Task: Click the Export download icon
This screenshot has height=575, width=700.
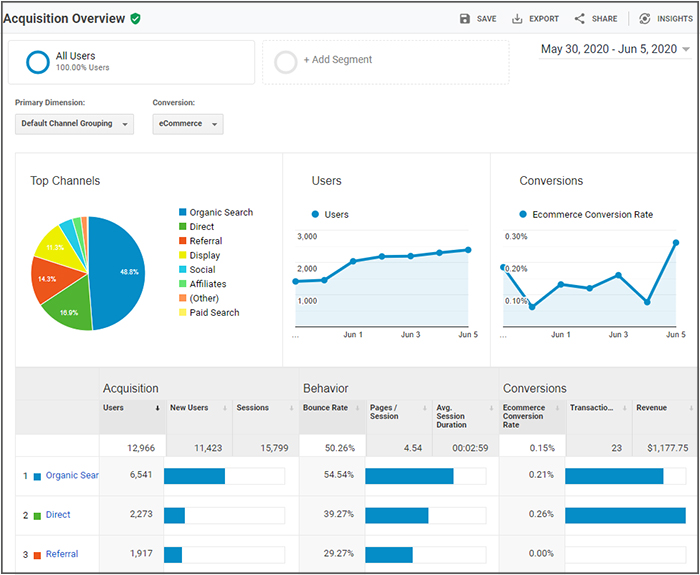Action: click(x=517, y=19)
